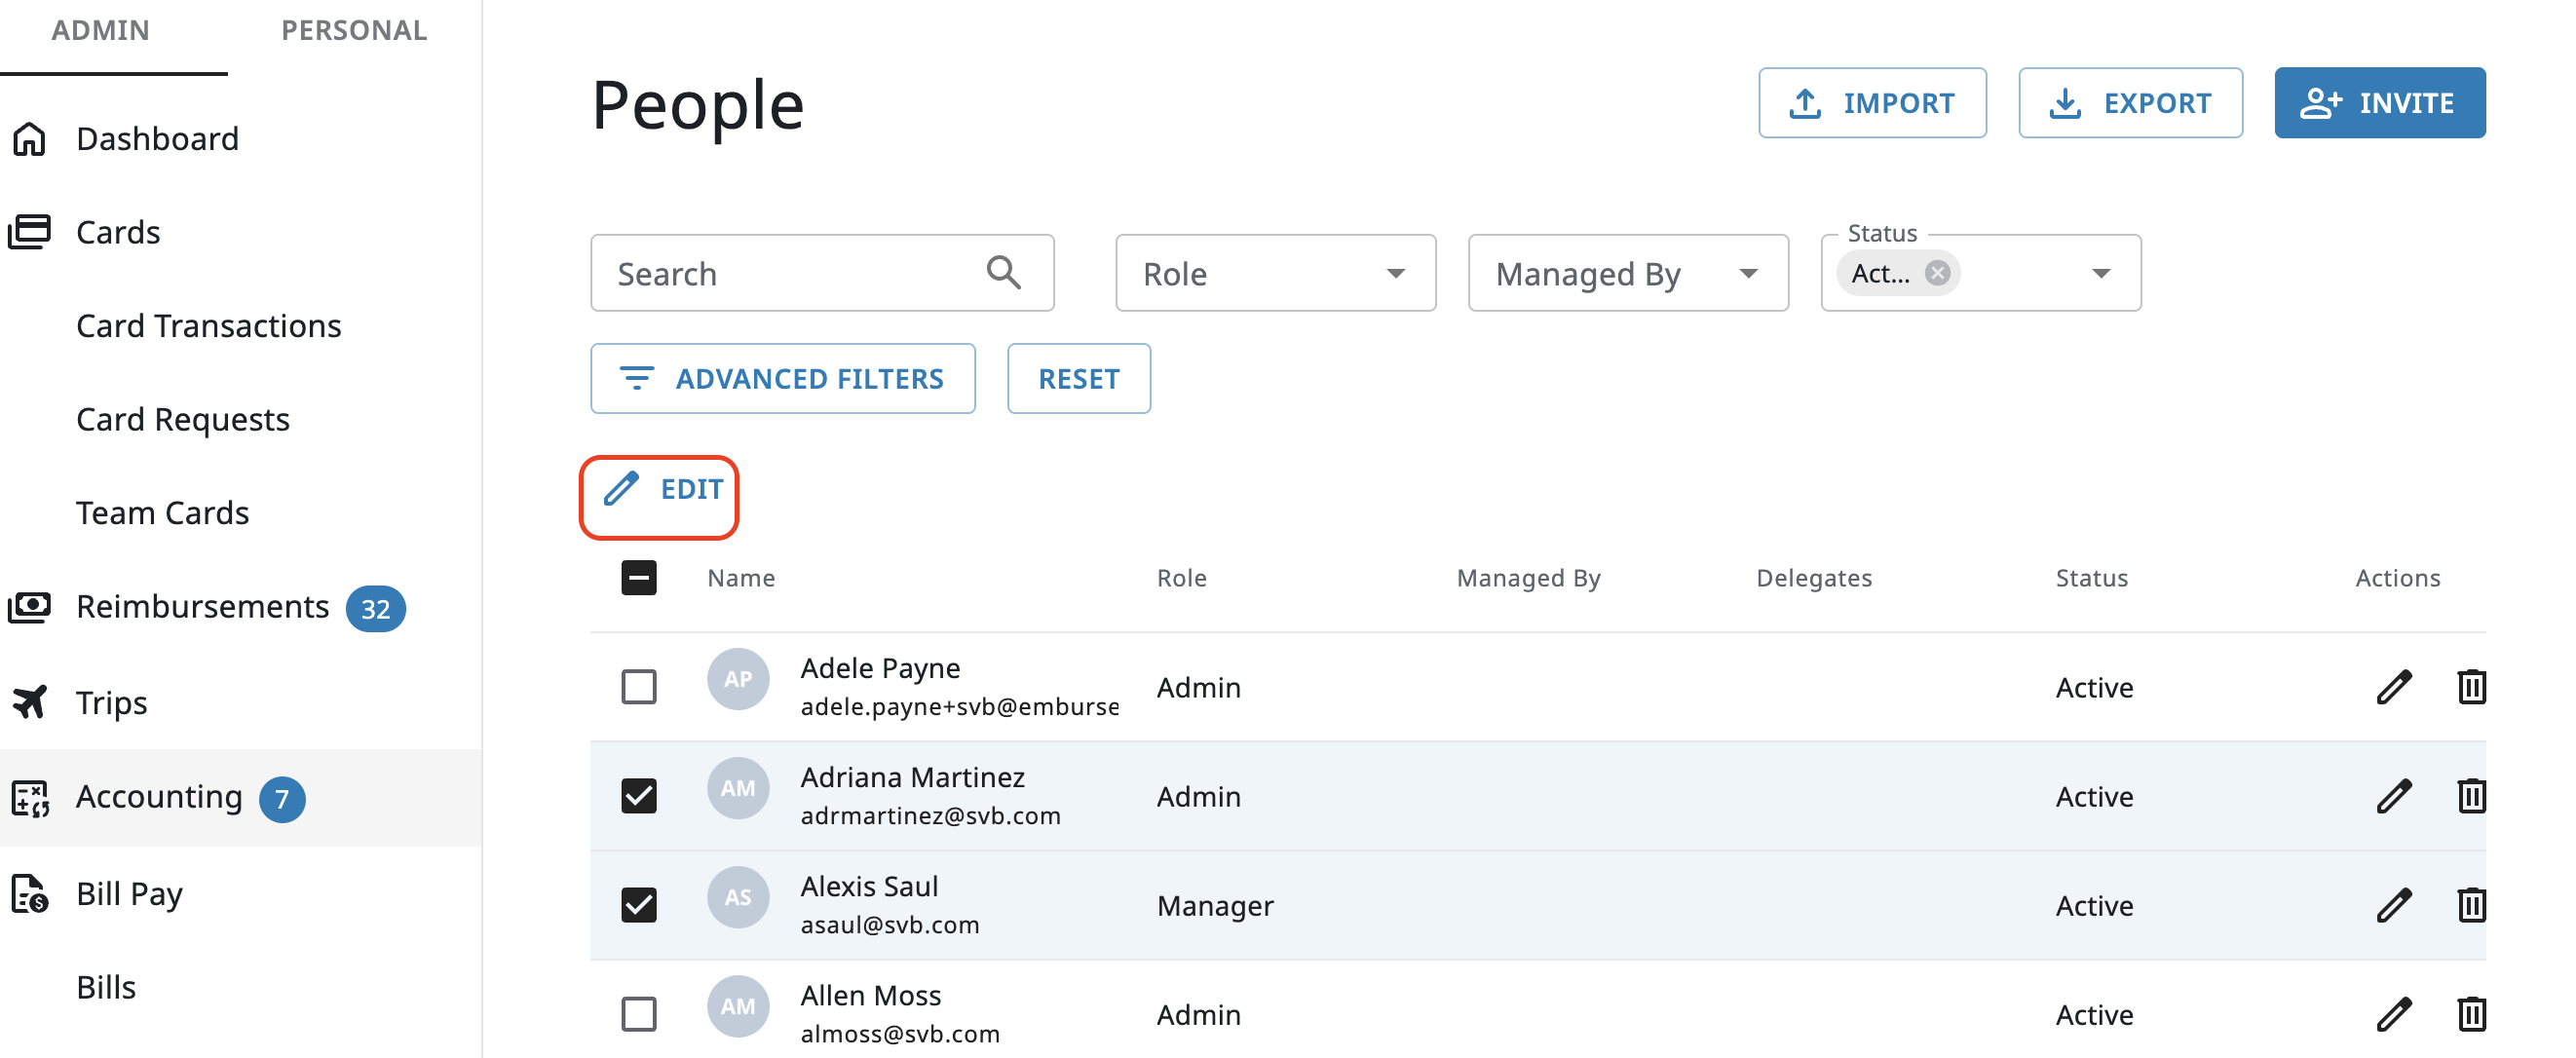Screen dimensions: 2576x1058
Task: Click the pencil edit icon for Adele Payne
Action: (x=2393, y=687)
